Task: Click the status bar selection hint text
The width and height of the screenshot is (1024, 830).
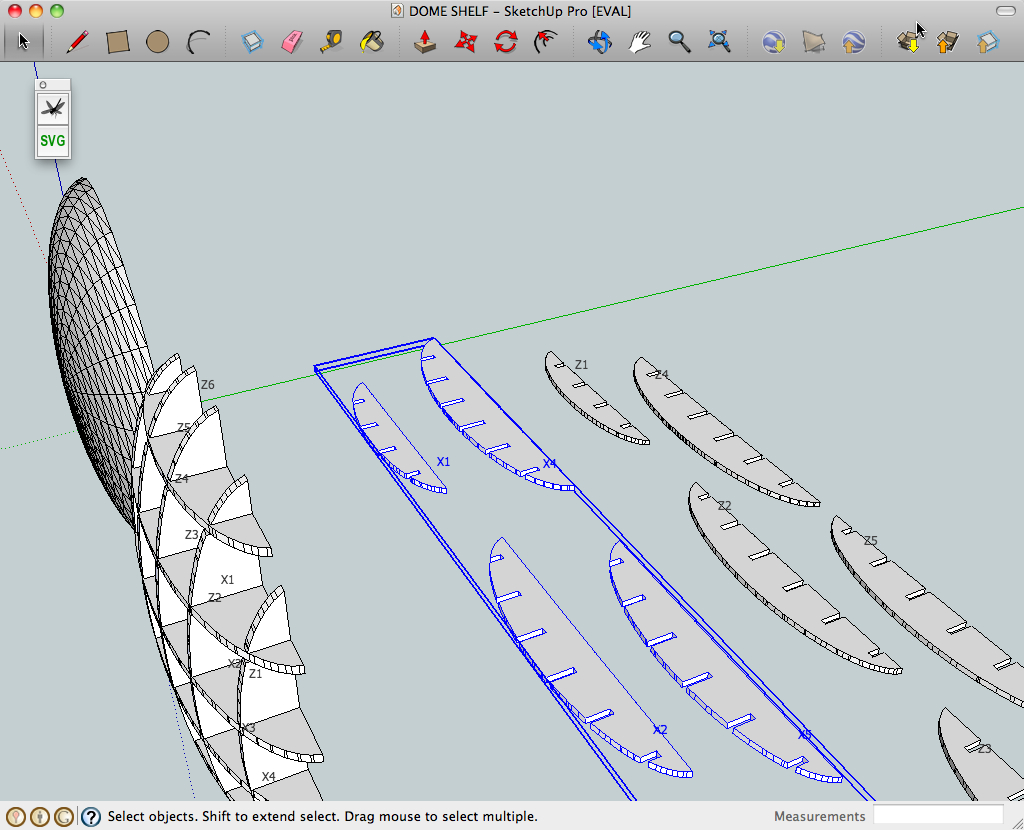Action: click(x=323, y=816)
